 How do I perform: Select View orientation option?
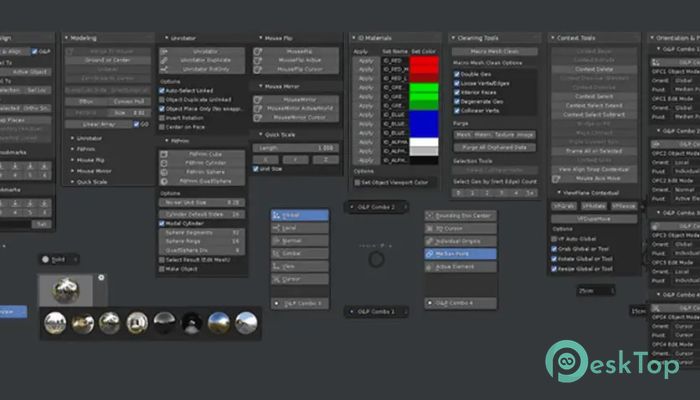pyautogui.click(x=300, y=266)
